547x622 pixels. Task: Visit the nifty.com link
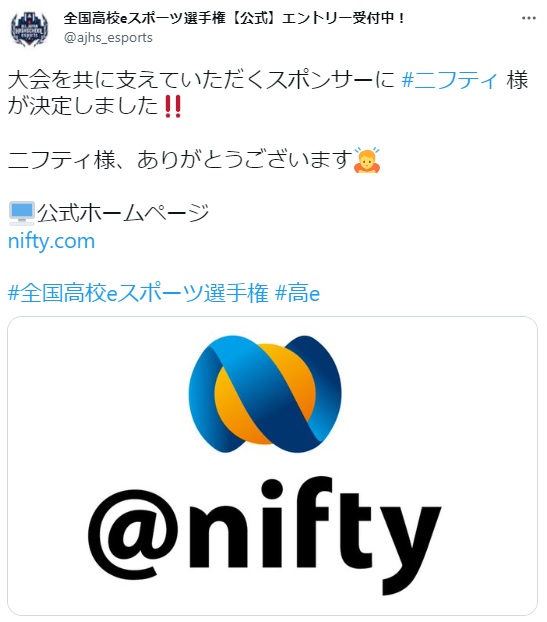click(x=51, y=241)
